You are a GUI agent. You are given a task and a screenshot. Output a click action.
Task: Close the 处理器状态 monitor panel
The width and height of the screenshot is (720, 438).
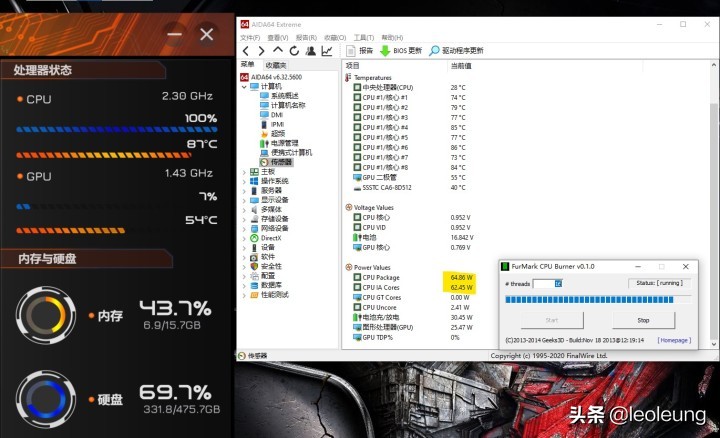tap(207, 34)
